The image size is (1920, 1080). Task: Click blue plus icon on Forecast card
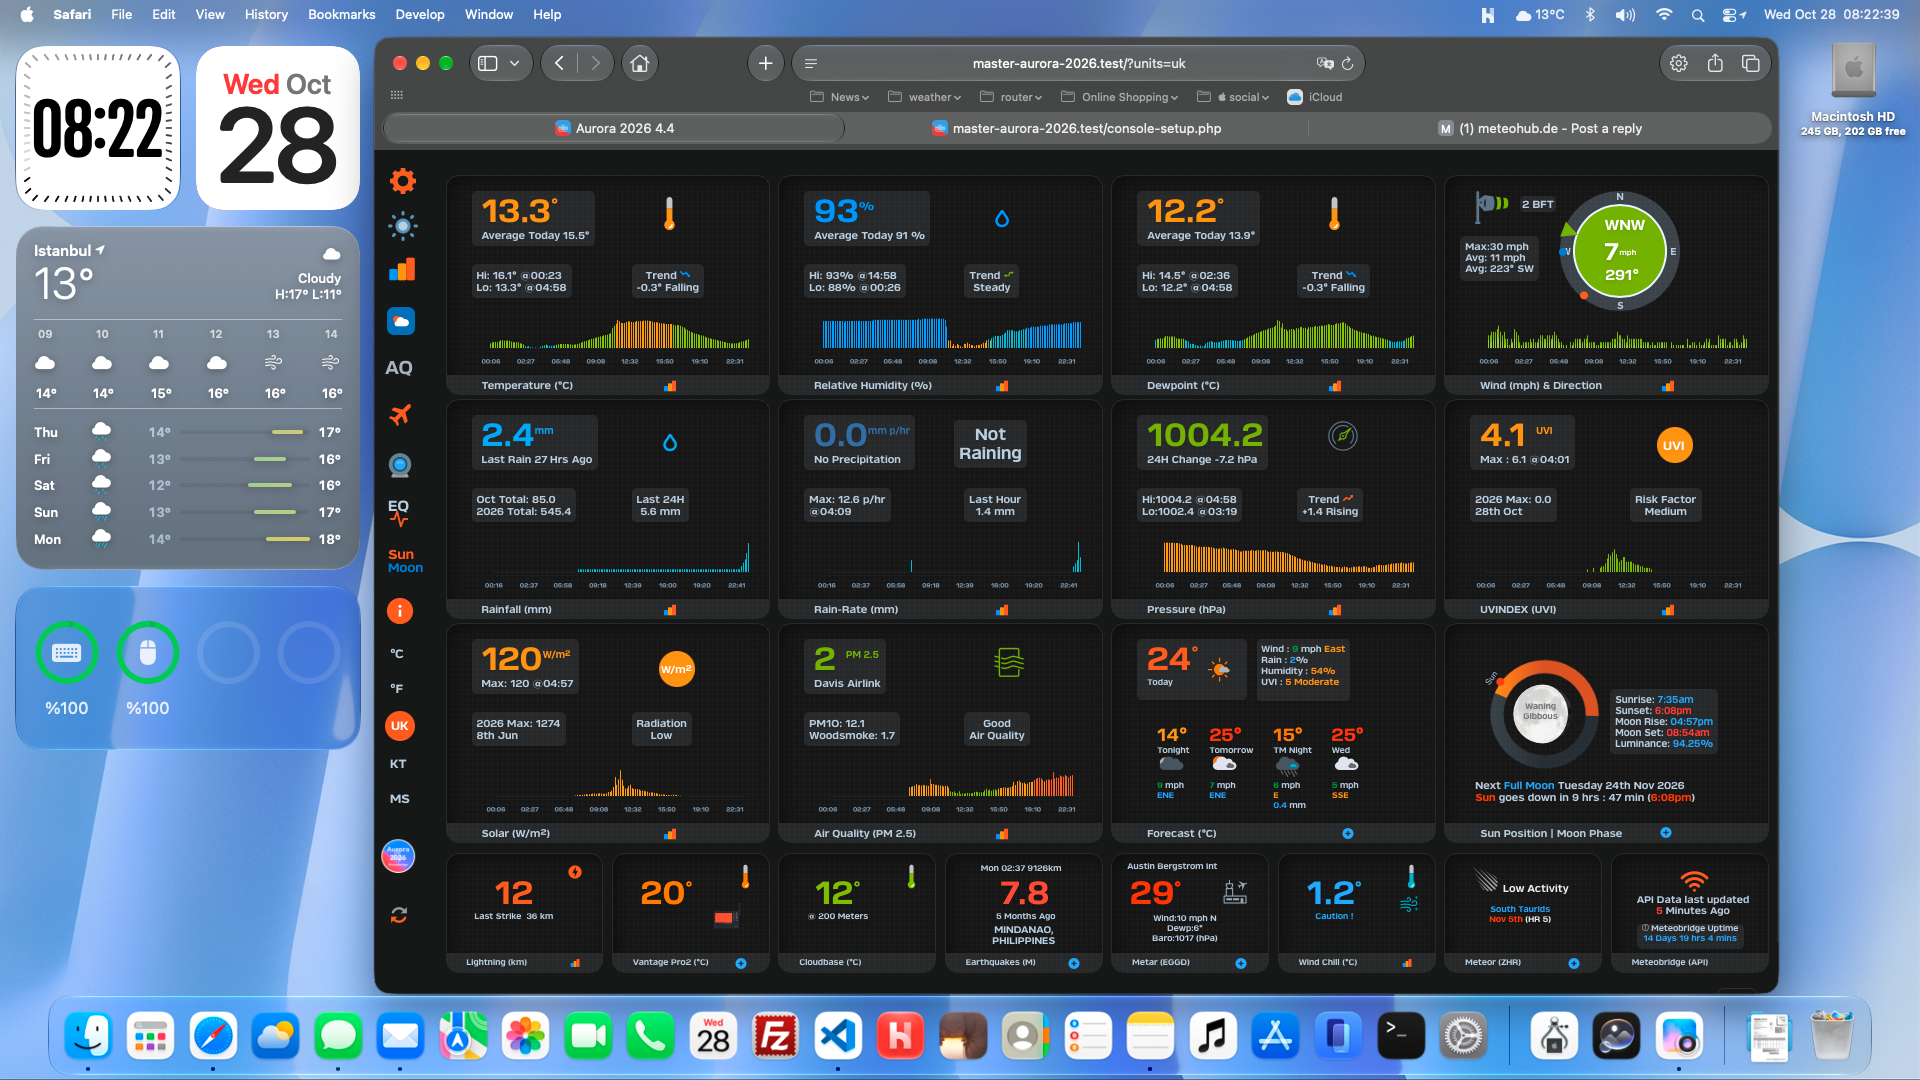pyautogui.click(x=1348, y=833)
